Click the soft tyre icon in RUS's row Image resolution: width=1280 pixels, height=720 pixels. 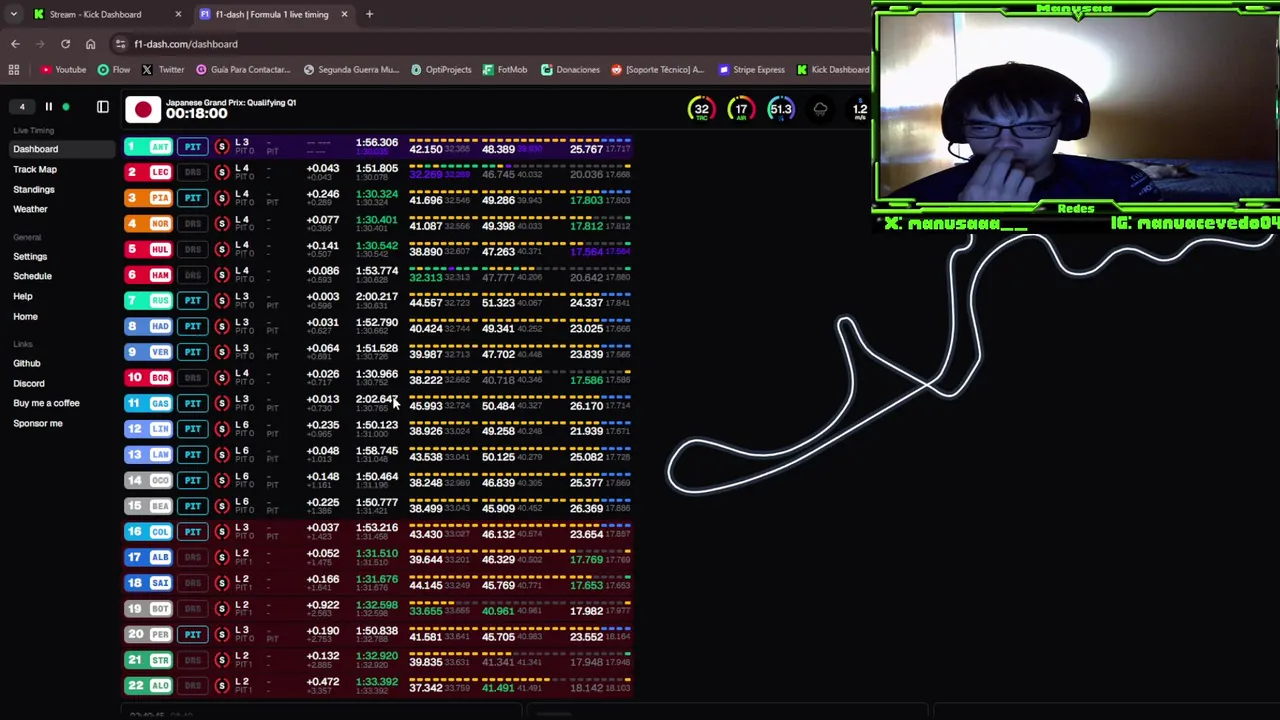pos(222,300)
